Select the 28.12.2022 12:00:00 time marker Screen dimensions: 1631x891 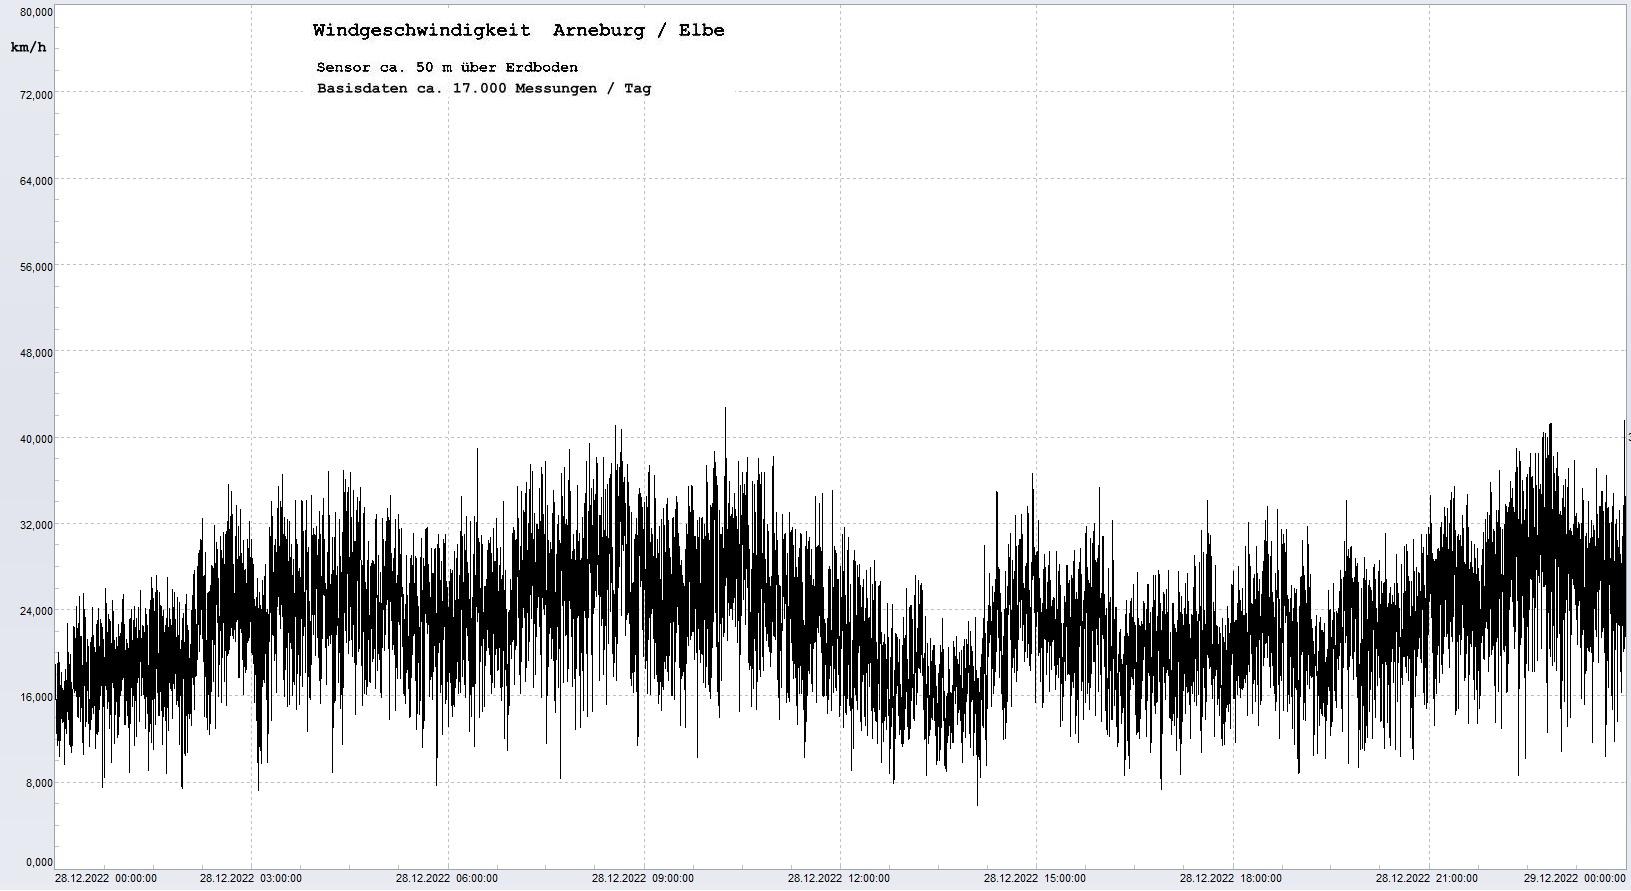tap(838, 879)
